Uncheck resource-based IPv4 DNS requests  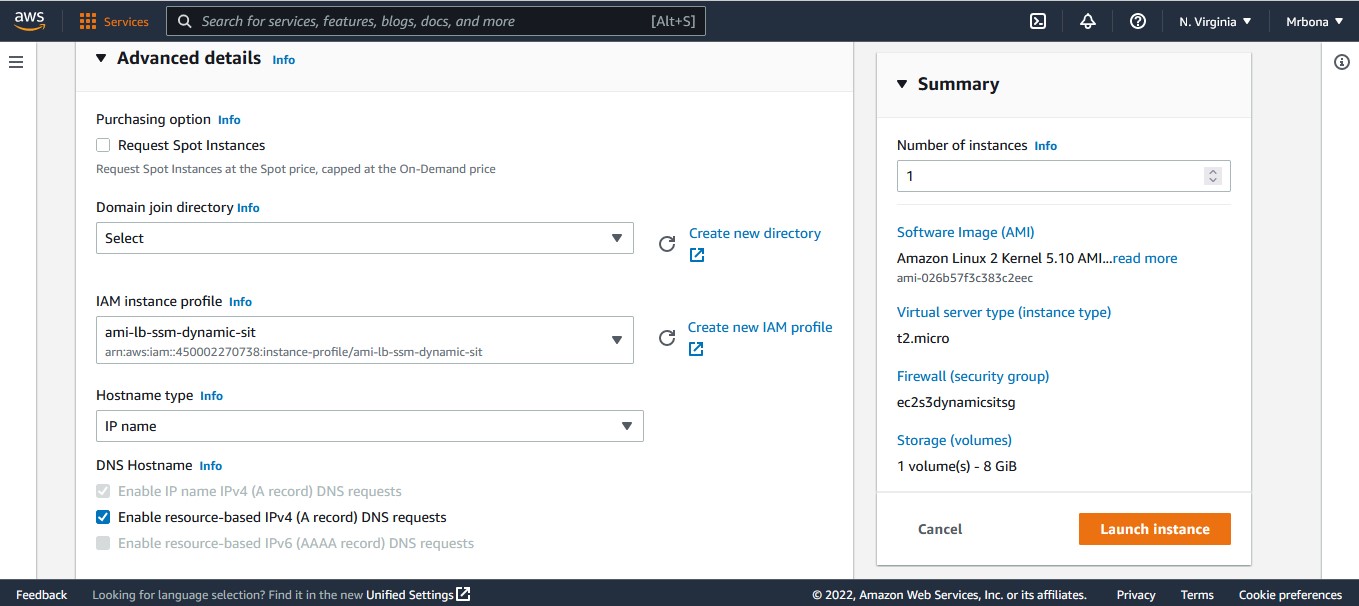coord(103,517)
